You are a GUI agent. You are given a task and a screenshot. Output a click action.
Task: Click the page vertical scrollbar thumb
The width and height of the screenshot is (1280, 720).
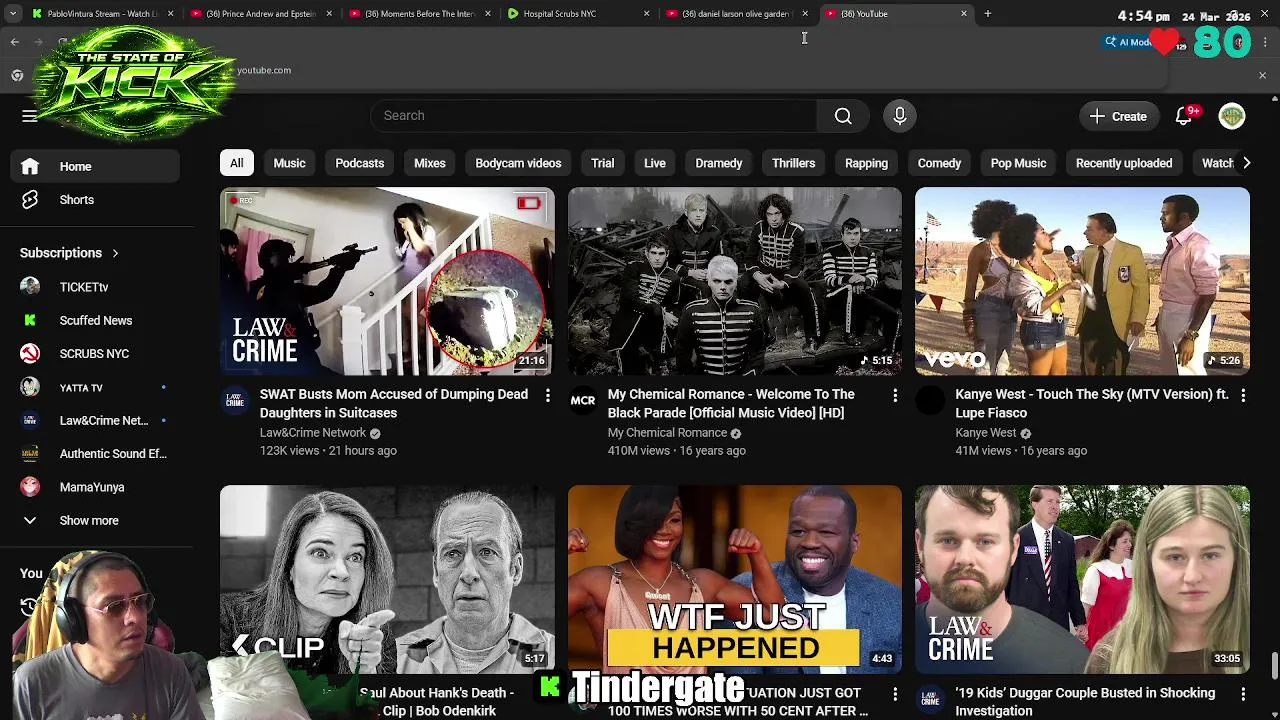1274,665
